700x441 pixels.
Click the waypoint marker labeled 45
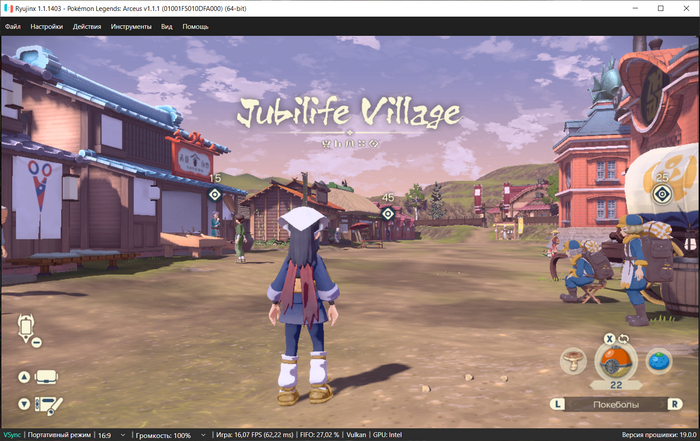coord(388,214)
